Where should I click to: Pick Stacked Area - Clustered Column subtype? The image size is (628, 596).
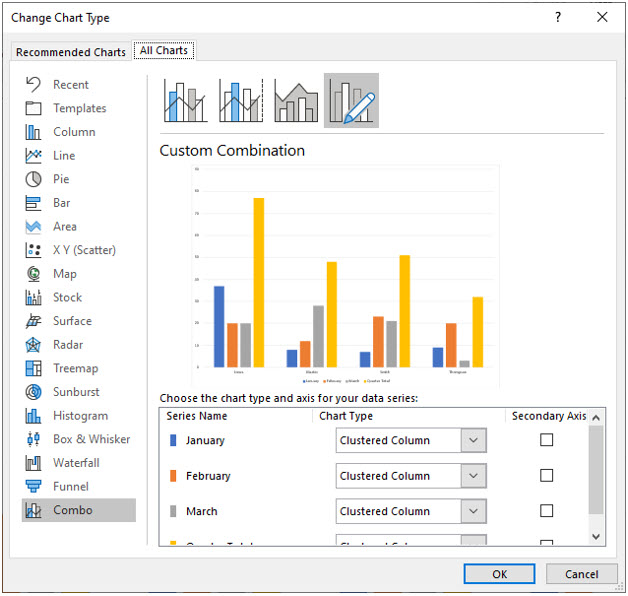[296, 101]
